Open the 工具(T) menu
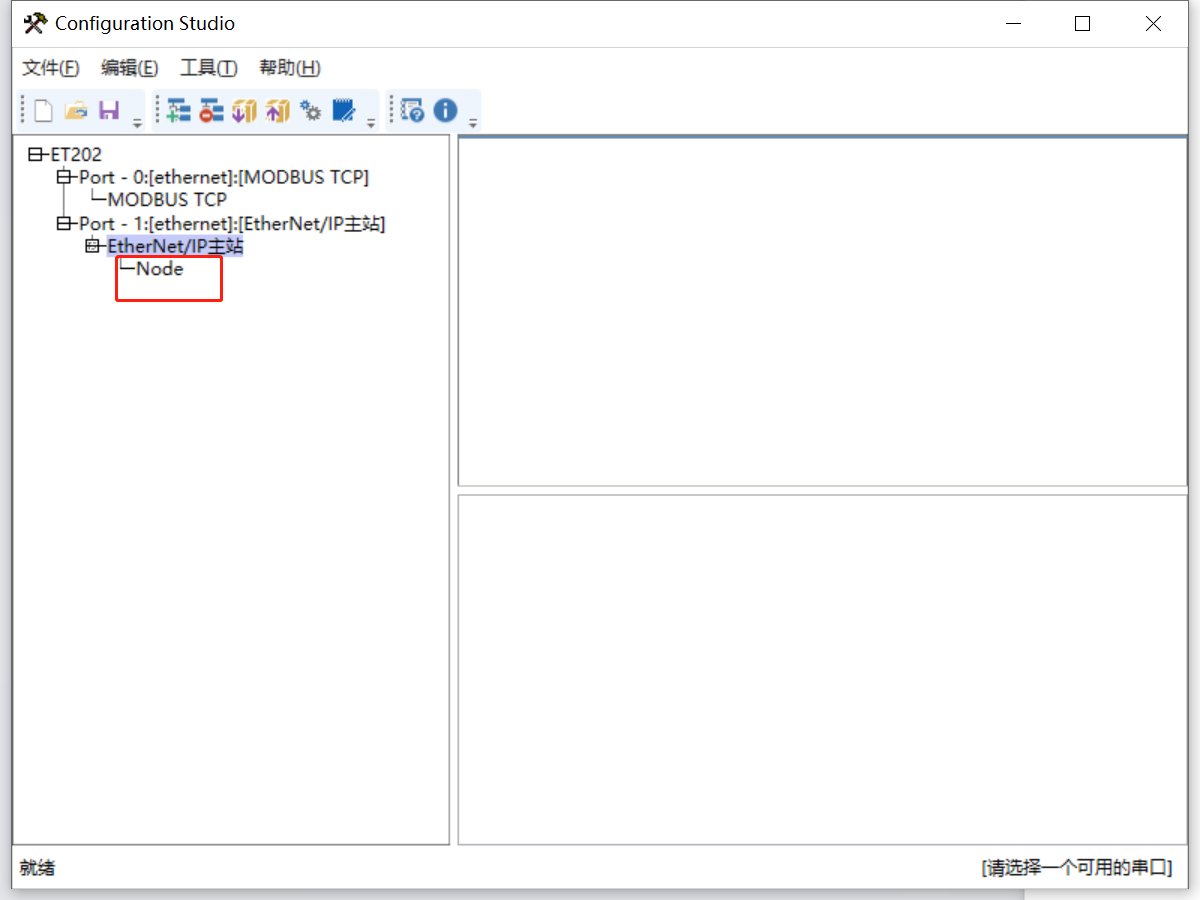Viewport: 1200px width, 900px height. click(209, 68)
